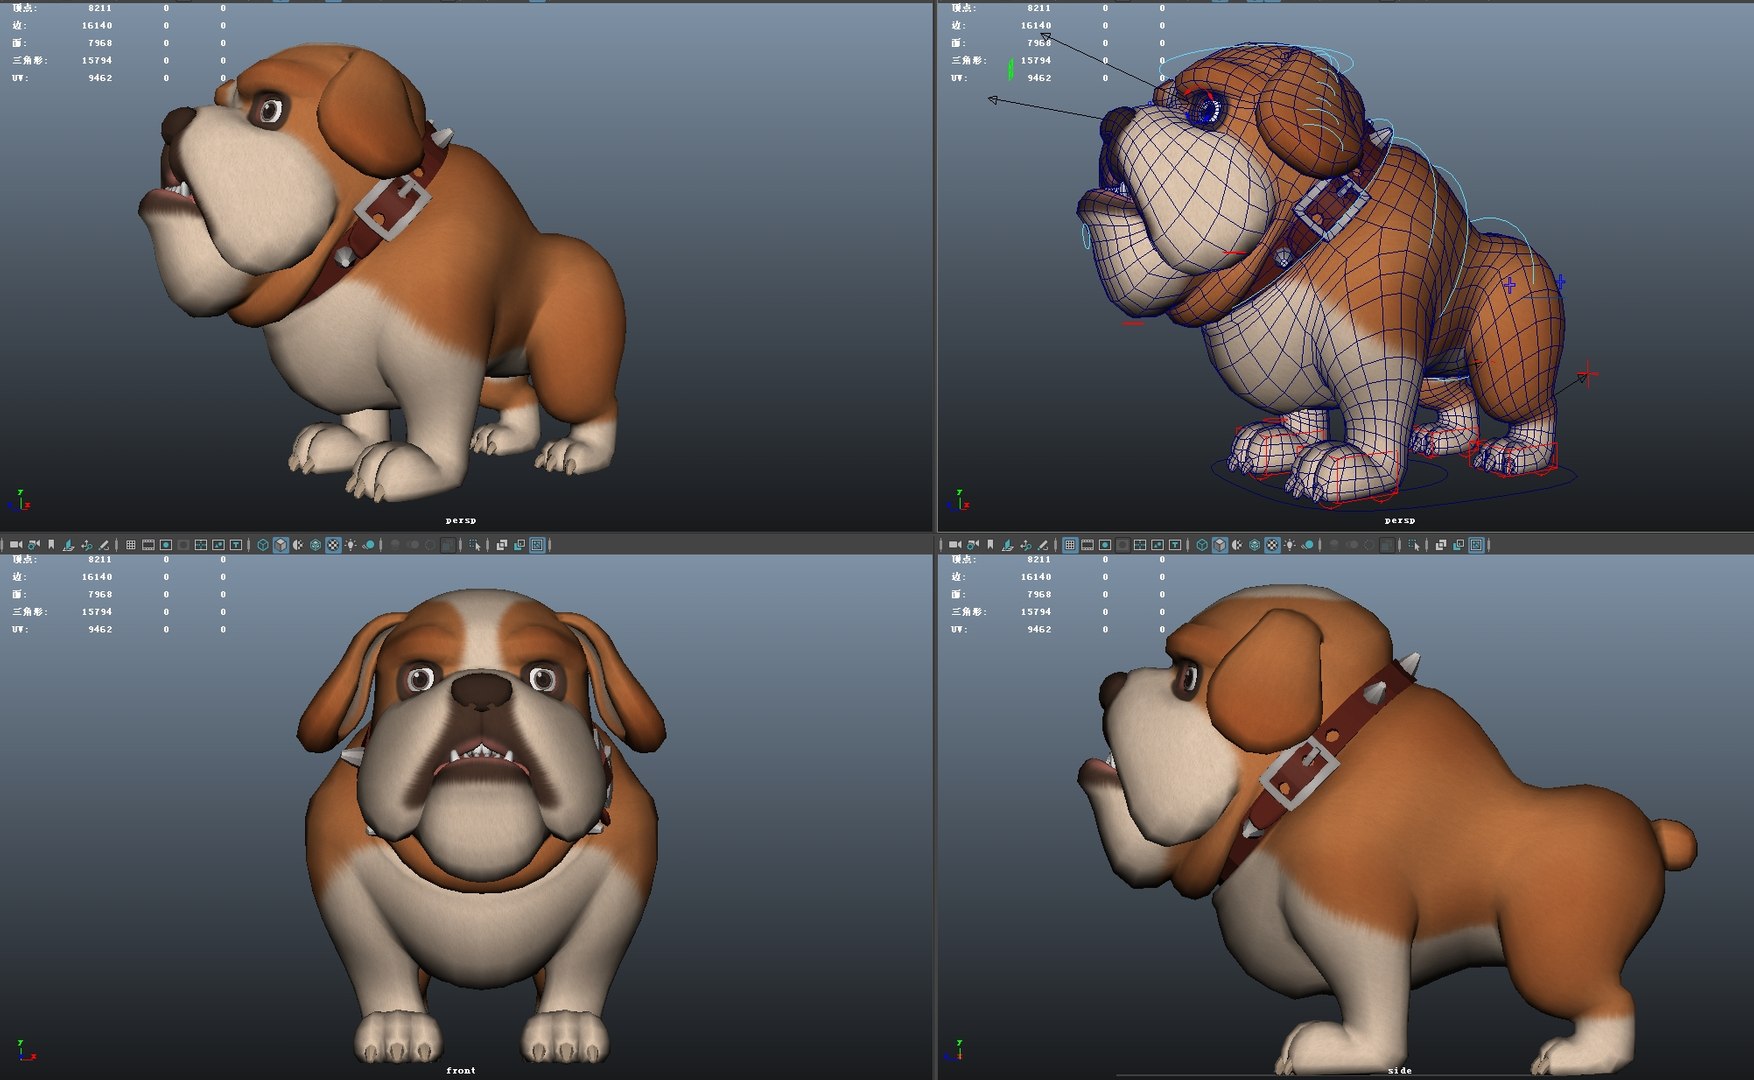Click 'persp' label under the wireframe dog
This screenshot has height=1080, width=1754.
(x=1400, y=520)
